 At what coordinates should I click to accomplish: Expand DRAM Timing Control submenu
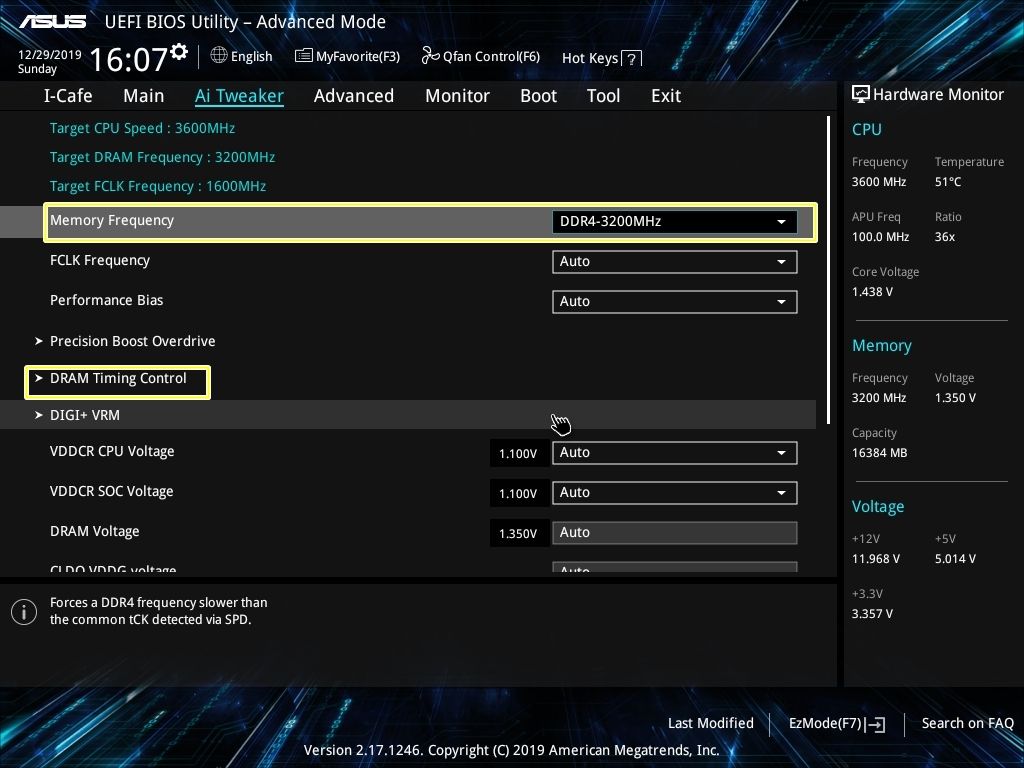click(118, 381)
